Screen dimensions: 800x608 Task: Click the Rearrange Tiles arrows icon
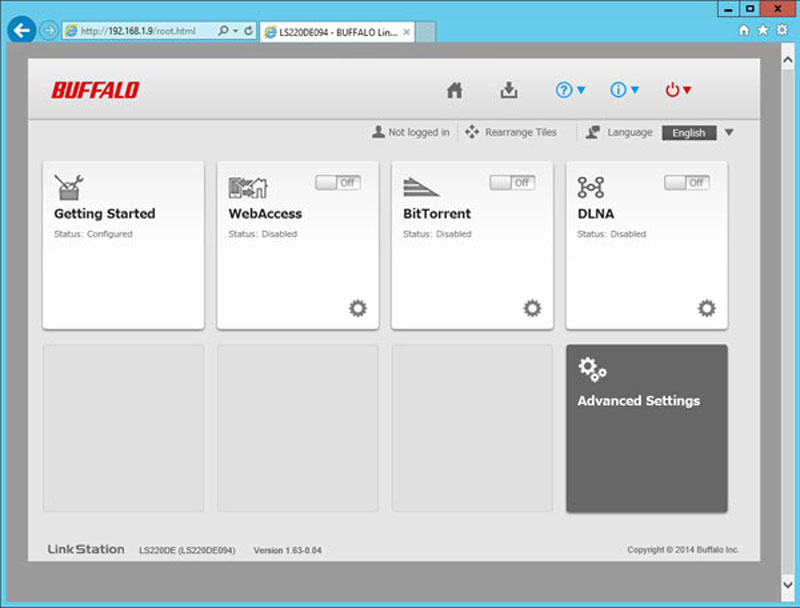[x=472, y=132]
